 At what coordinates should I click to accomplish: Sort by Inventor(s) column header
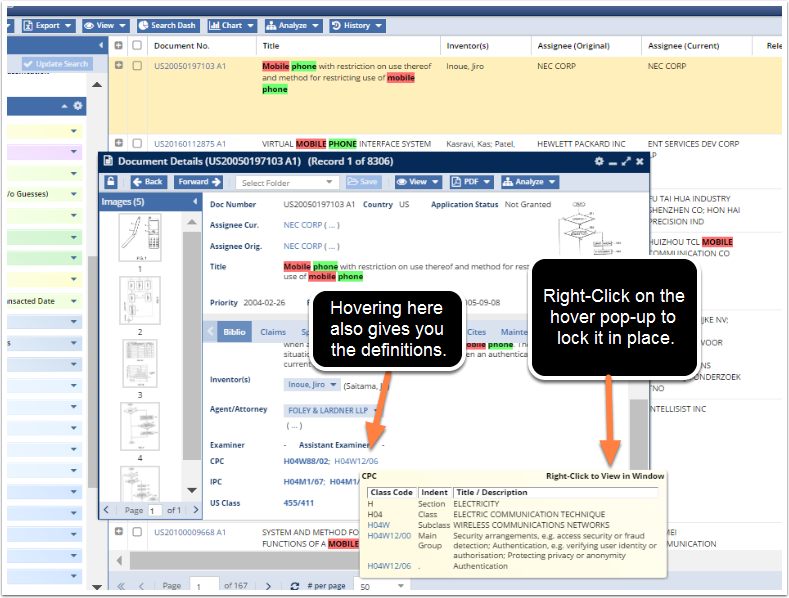point(467,46)
